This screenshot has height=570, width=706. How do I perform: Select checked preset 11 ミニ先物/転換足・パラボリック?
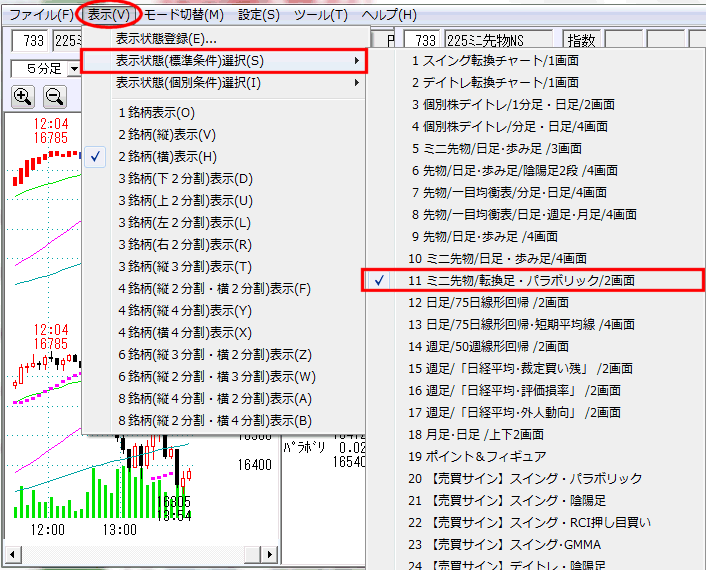coord(535,280)
